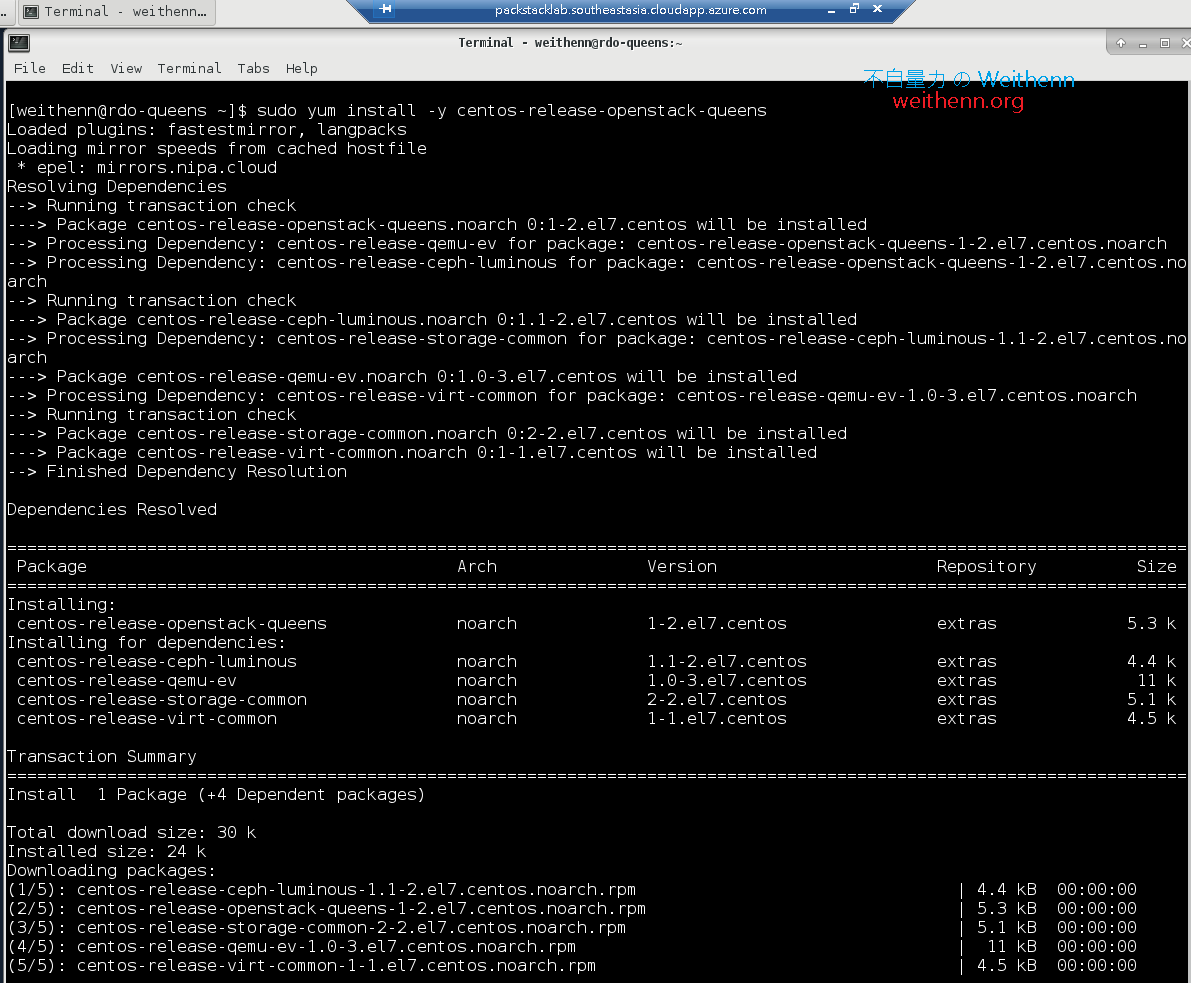Image resolution: width=1191 pixels, height=983 pixels.
Task: Click the restore icon on the connection bar
Action: (x=854, y=10)
